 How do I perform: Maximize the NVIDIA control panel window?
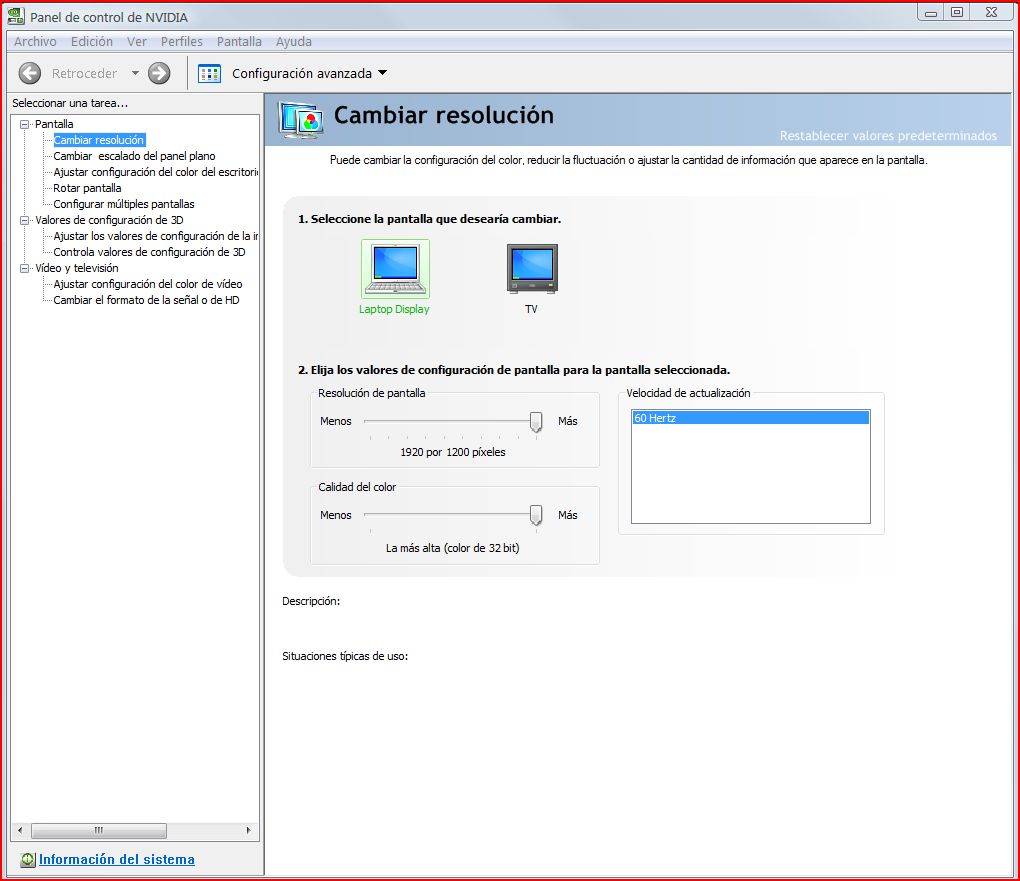click(957, 12)
